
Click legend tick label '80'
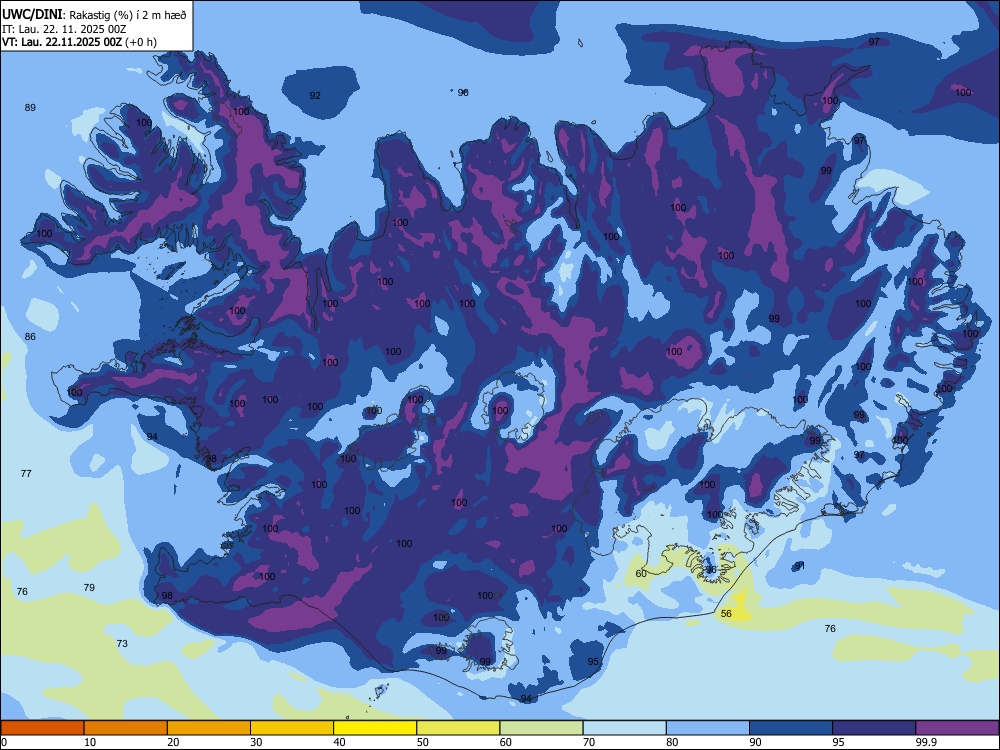(672, 742)
